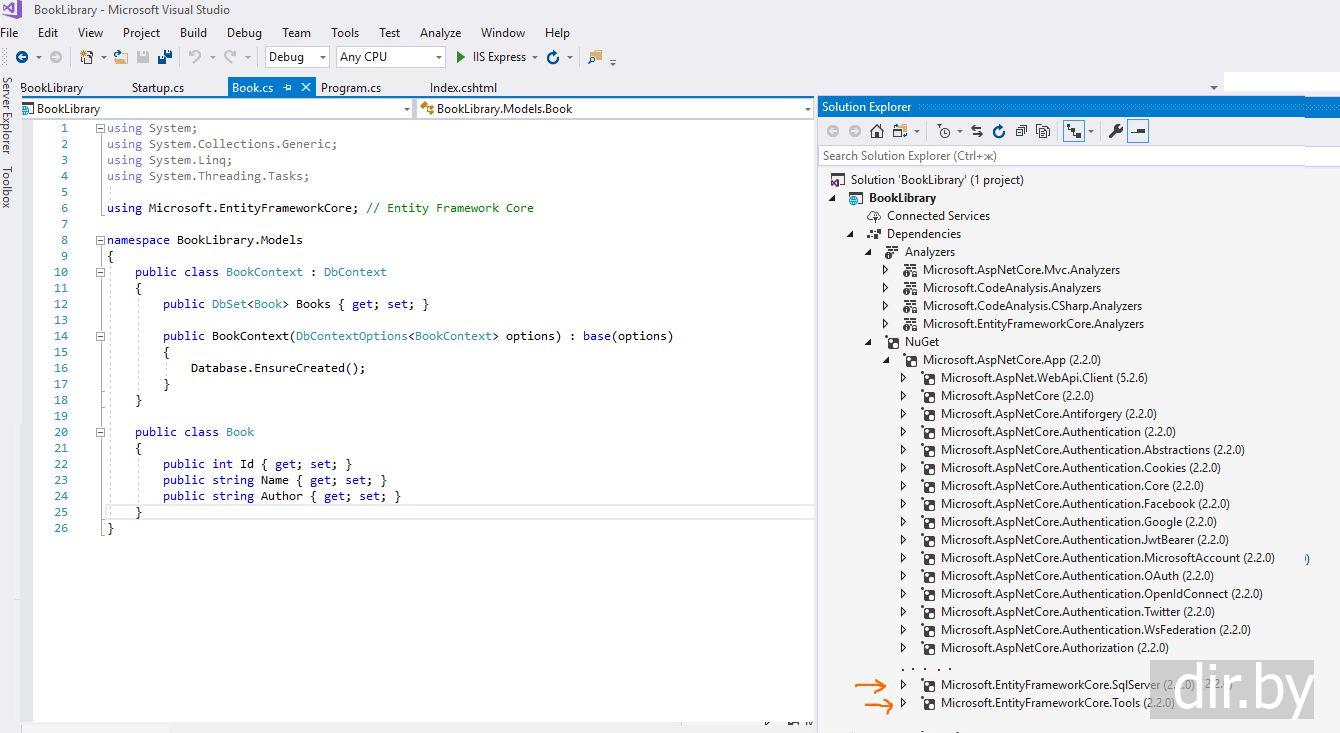The height and width of the screenshot is (733, 1340).
Task: Click the Save All toolbar icon
Action: [162, 57]
